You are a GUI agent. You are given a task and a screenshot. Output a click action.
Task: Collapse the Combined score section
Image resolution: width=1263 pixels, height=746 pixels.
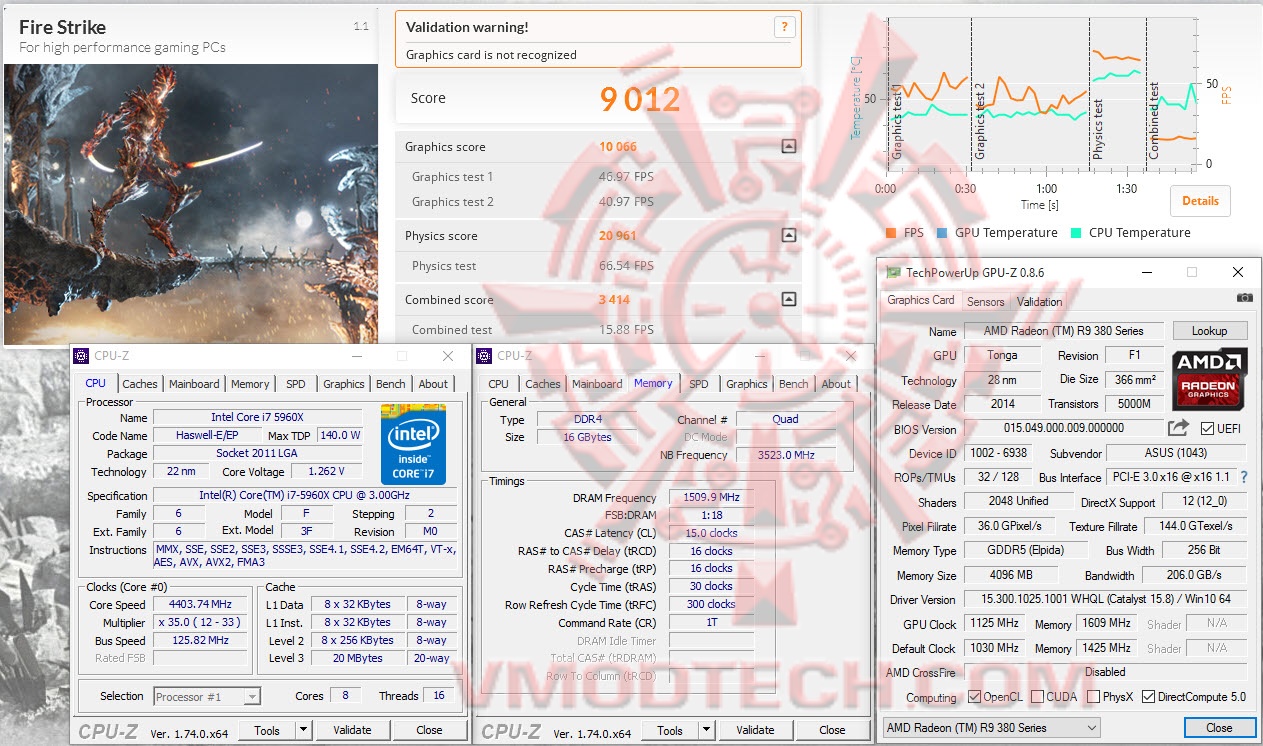789,299
